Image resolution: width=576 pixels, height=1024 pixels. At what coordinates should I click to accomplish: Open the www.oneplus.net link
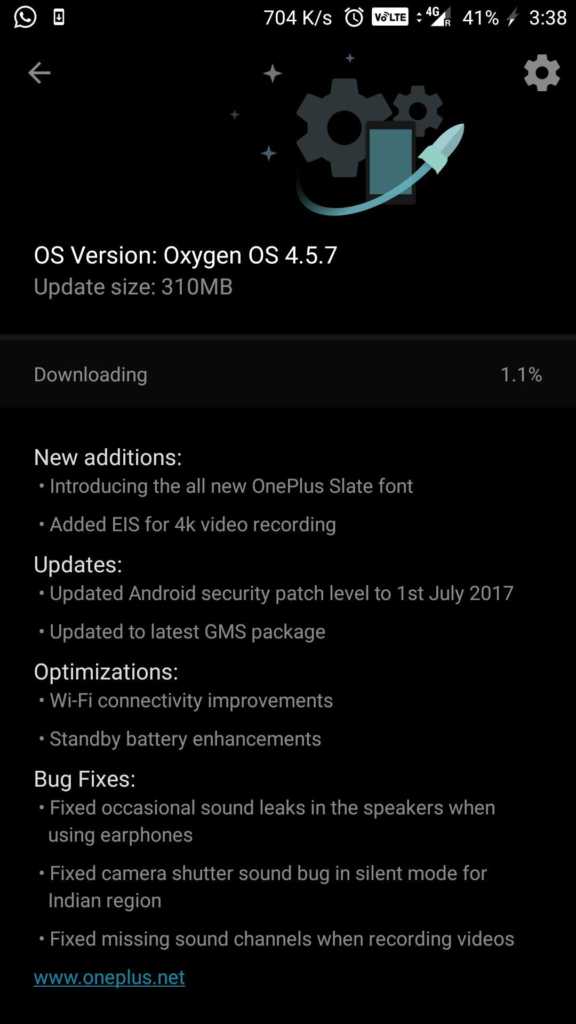tap(109, 978)
